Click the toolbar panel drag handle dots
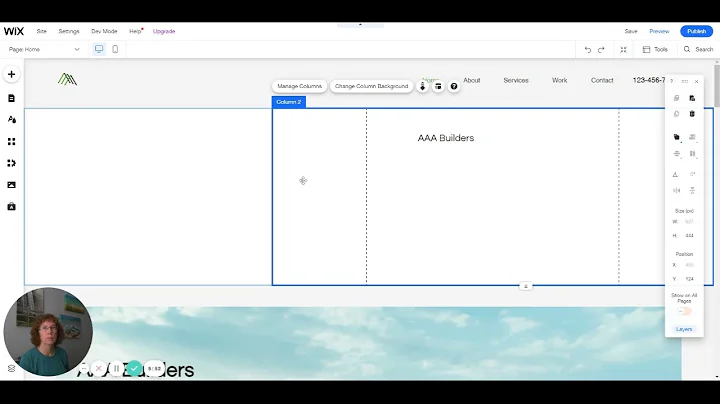Screen dimensions: 720x404 (x=685, y=81)
